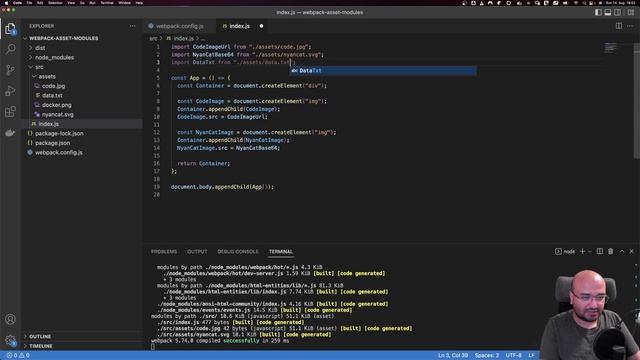
Task: Close the unsaved index.js tab dot
Action: tap(261, 26)
